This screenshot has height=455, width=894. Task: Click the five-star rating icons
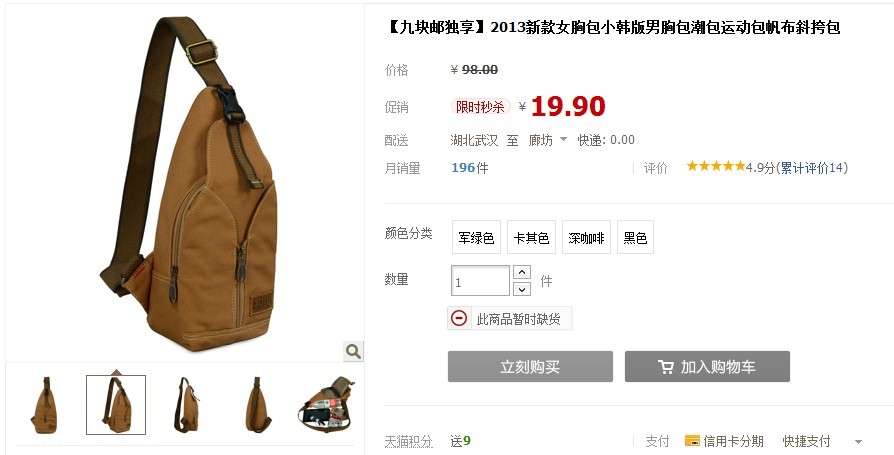(716, 166)
